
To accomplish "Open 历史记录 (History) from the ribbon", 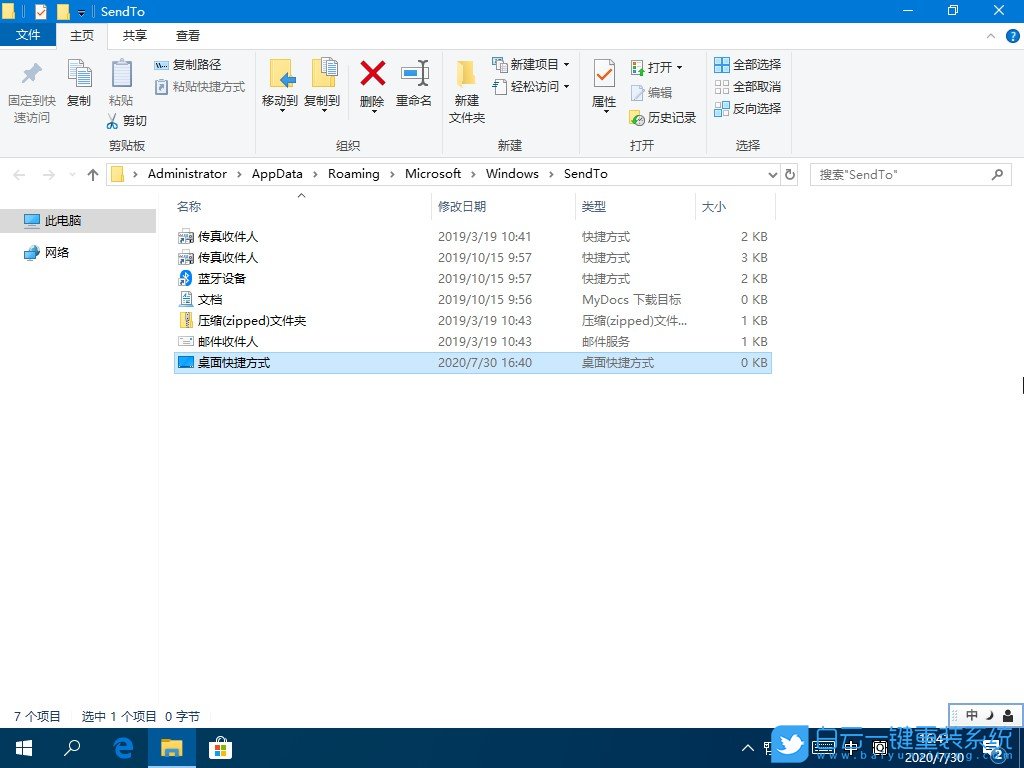I will tap(663, 117).
